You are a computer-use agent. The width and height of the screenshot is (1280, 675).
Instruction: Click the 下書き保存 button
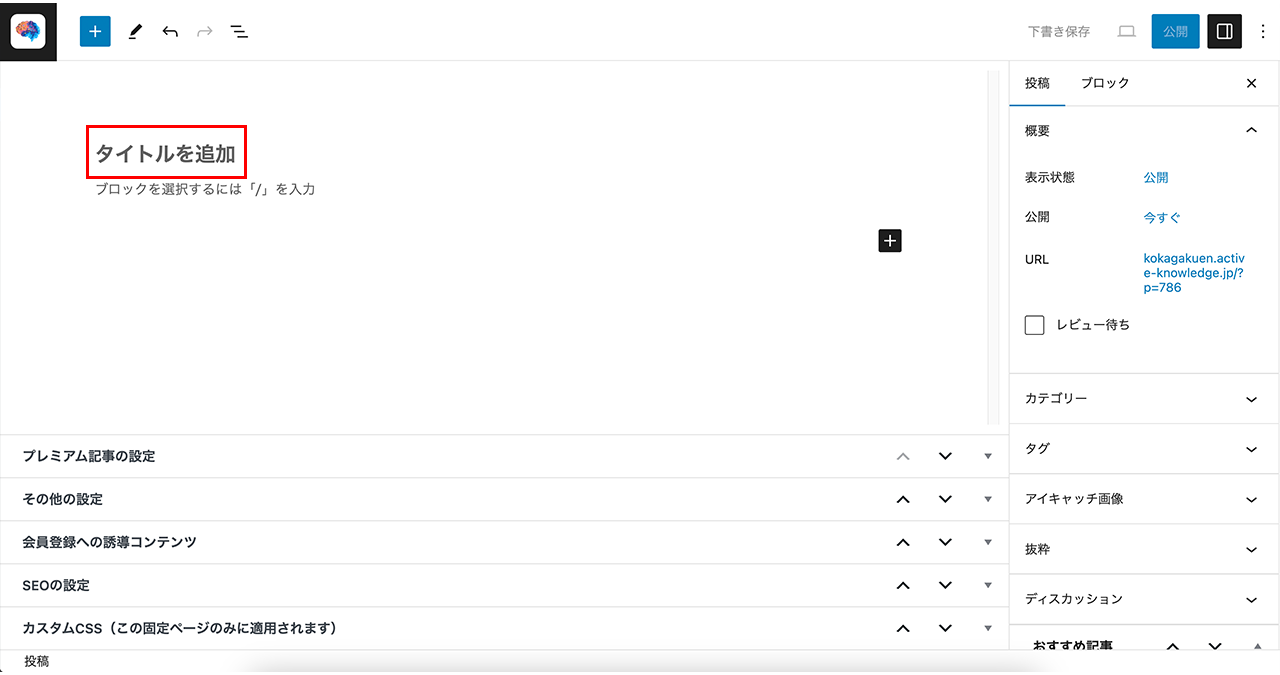1059,31
